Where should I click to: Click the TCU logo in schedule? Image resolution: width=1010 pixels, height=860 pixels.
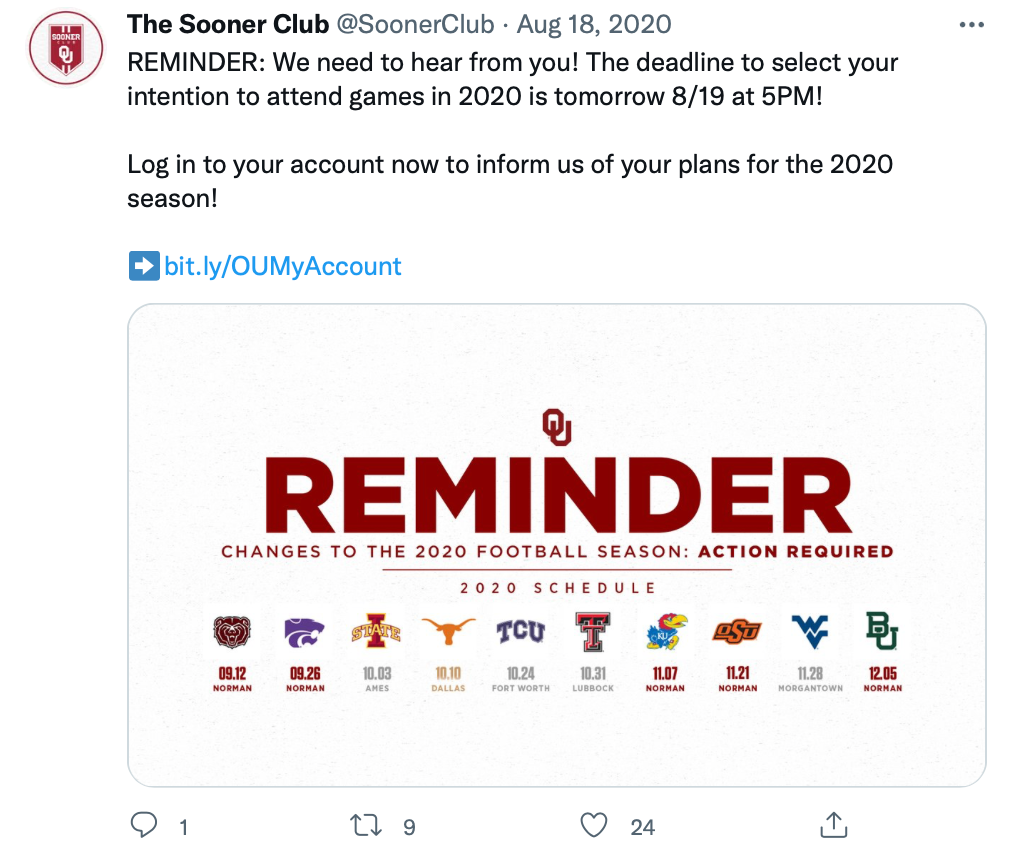point(521,631)
